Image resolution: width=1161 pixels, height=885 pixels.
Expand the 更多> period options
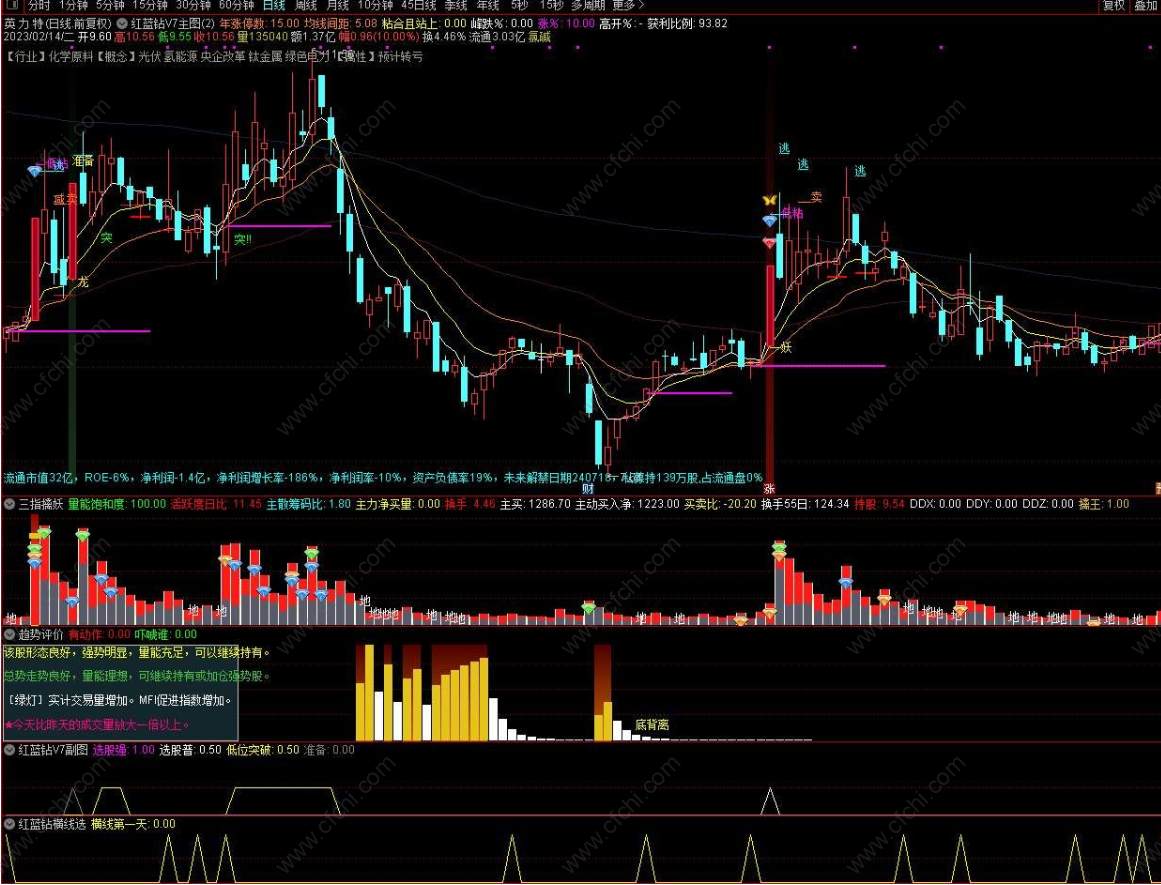(x=629, y=5)
